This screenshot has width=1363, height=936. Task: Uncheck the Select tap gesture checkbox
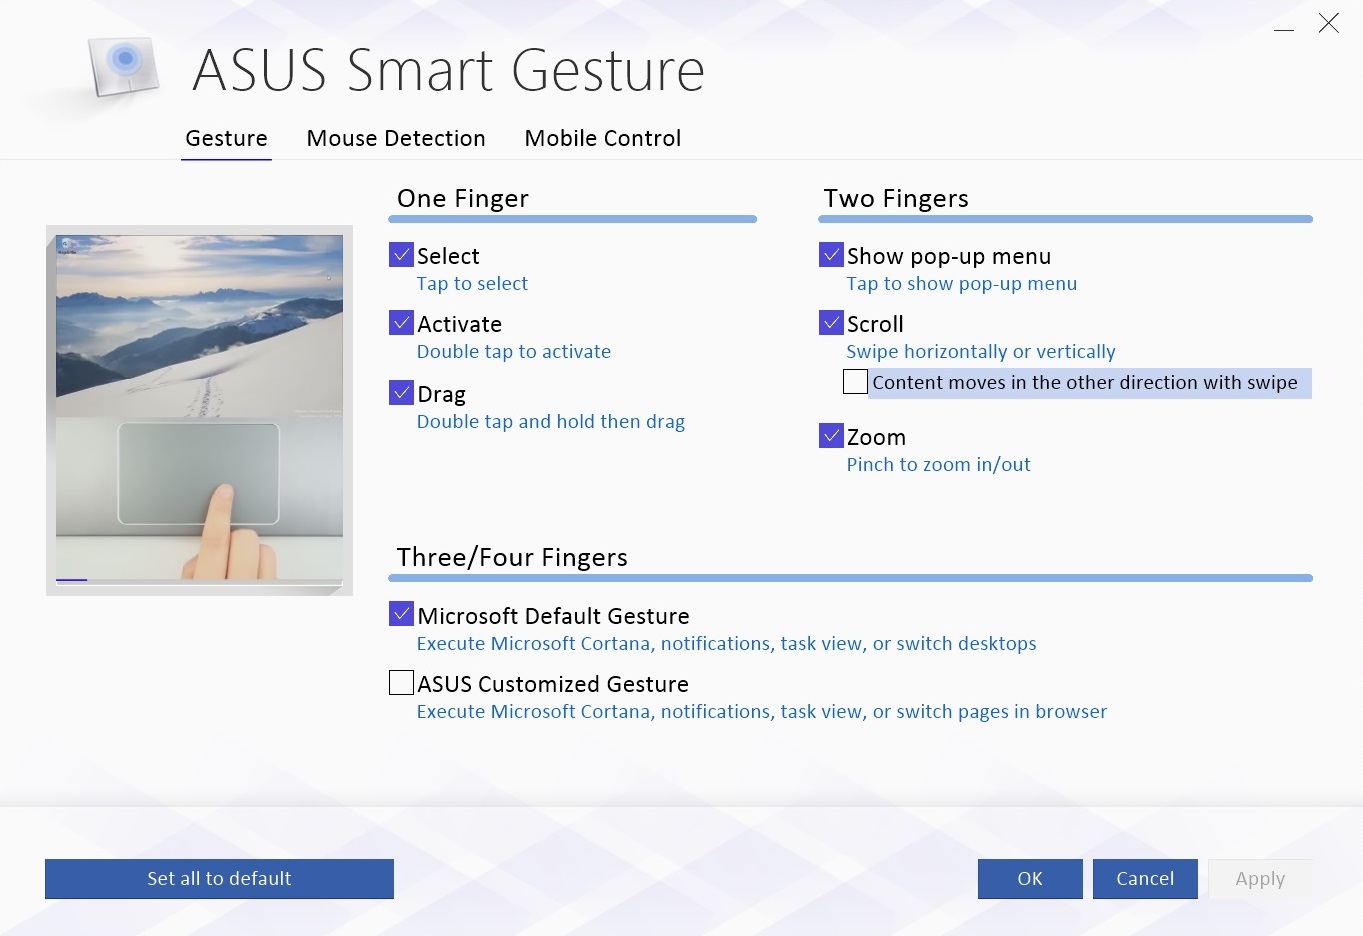coord(401,255)
